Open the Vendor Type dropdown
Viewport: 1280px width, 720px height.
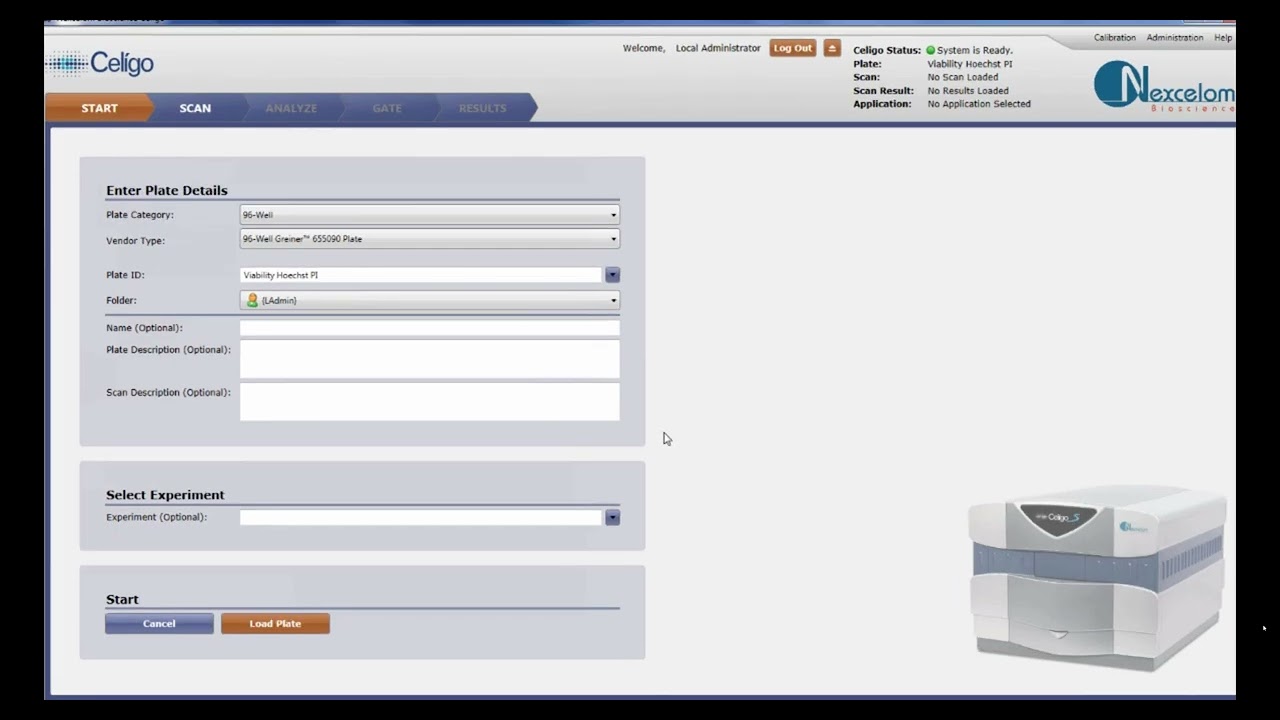429,239
